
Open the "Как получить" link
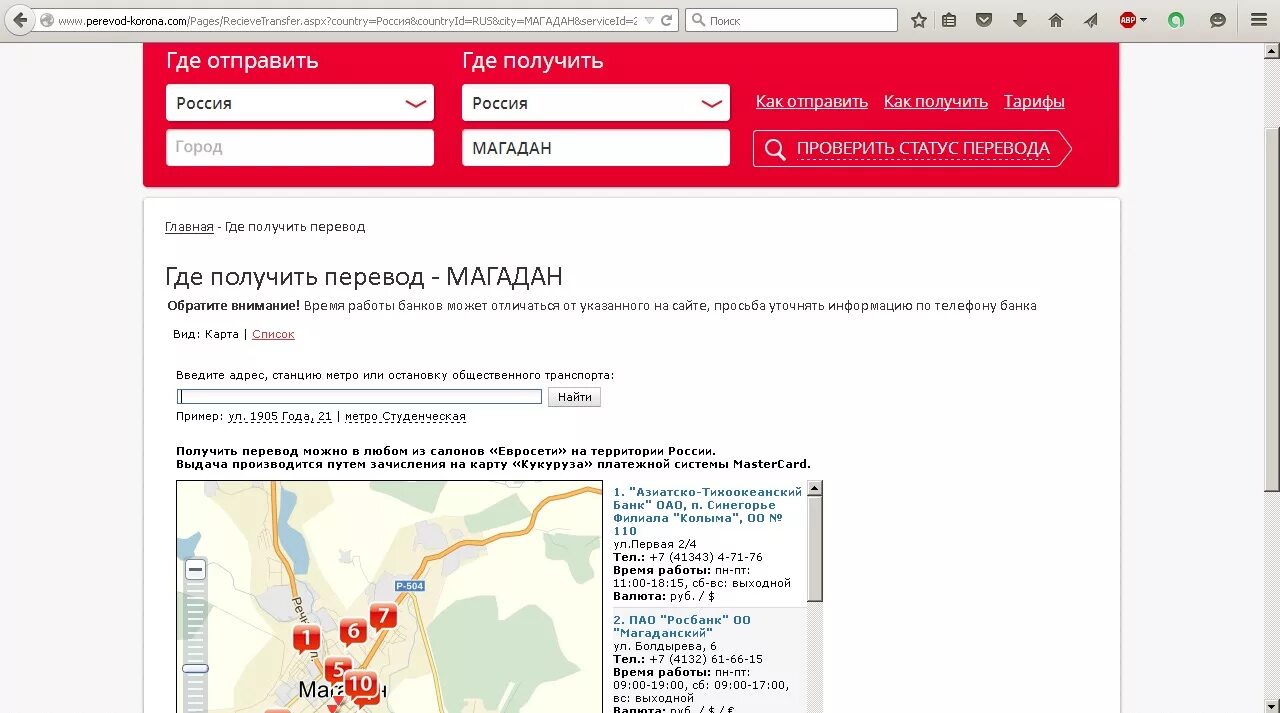click(936, 102)
